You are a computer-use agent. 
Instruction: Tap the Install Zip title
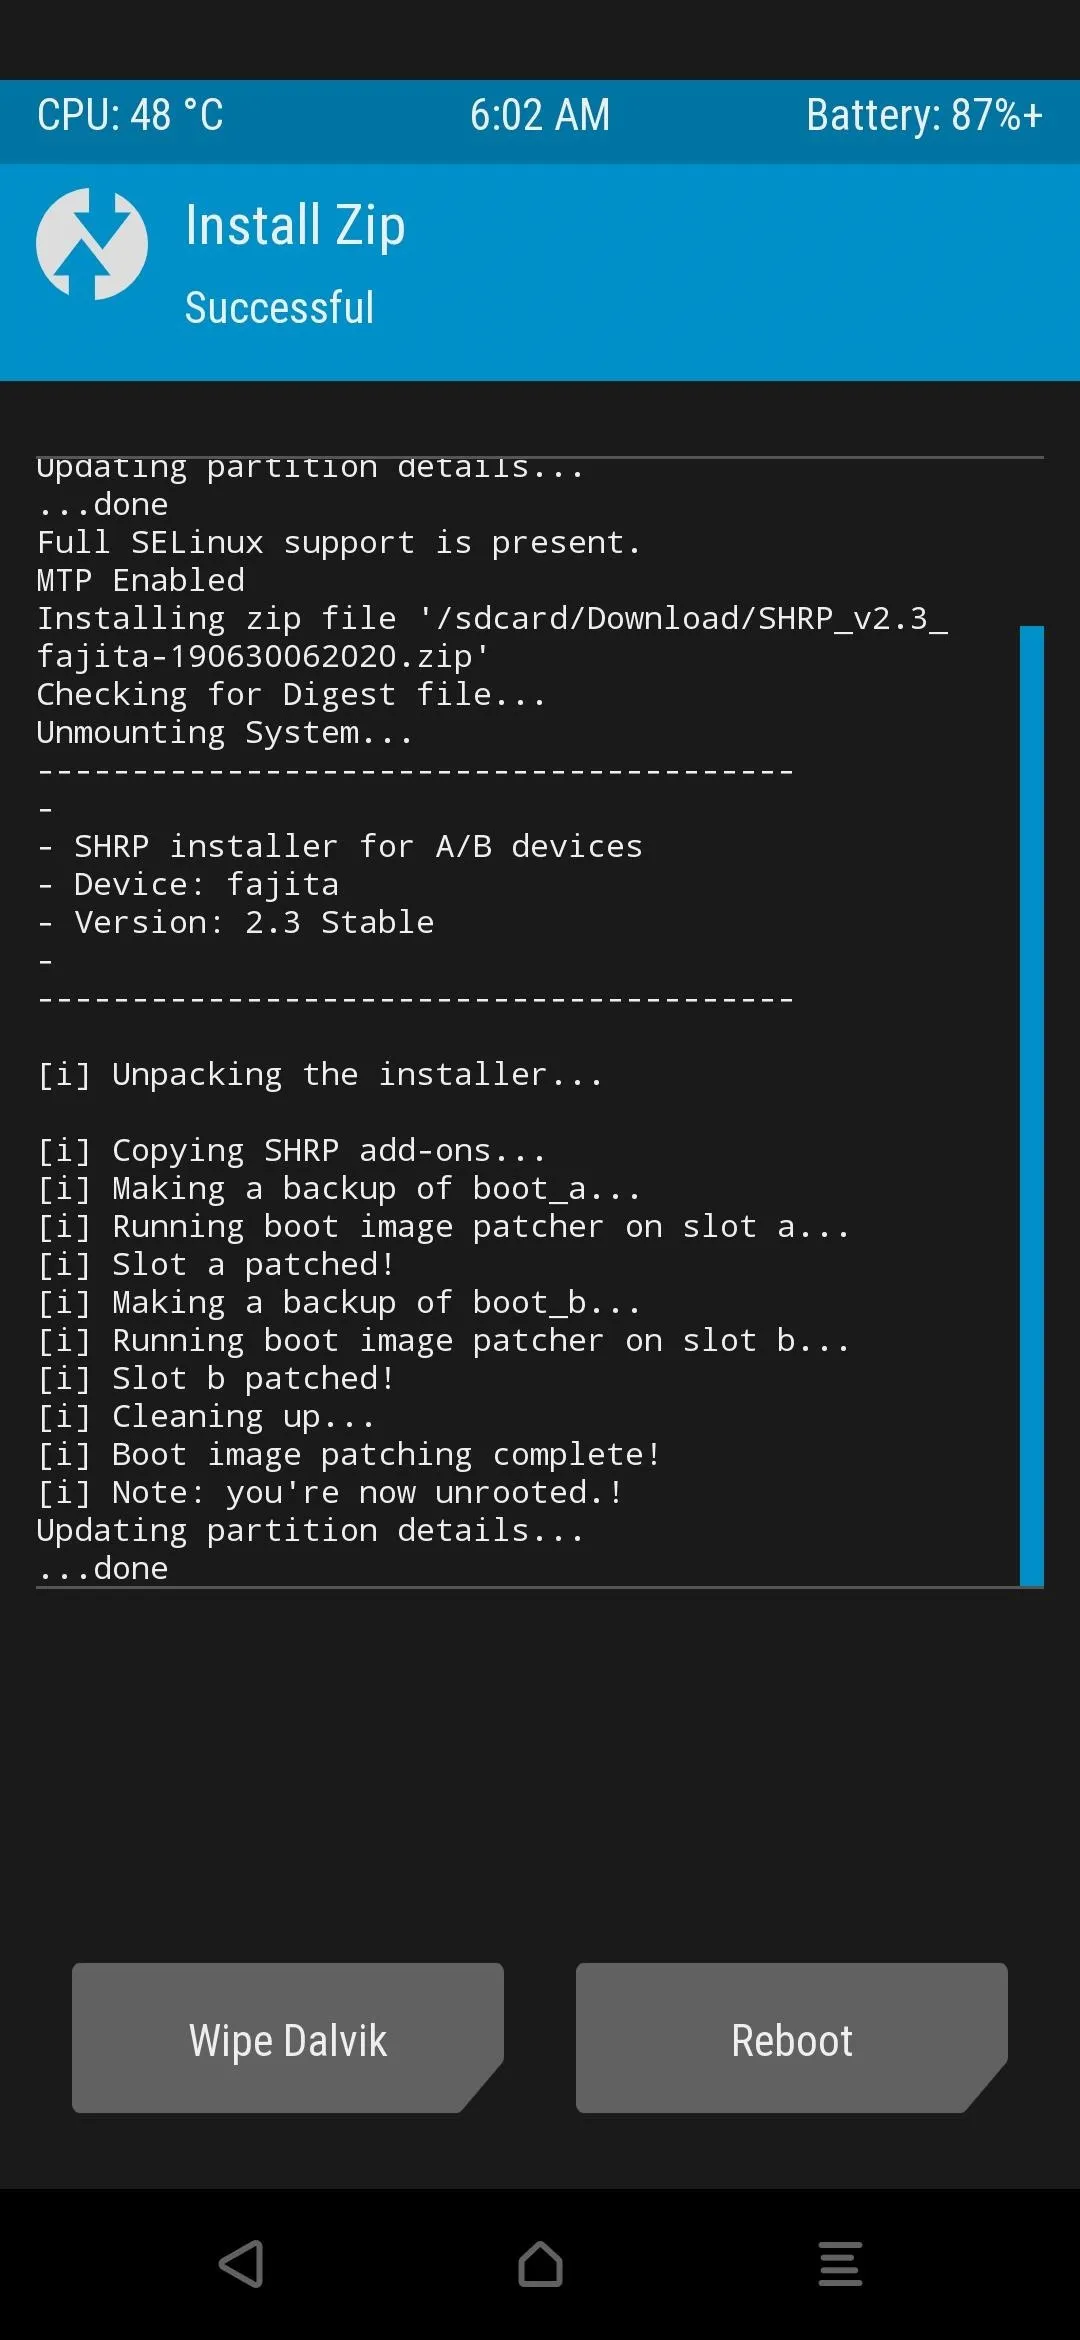(296, 226)
